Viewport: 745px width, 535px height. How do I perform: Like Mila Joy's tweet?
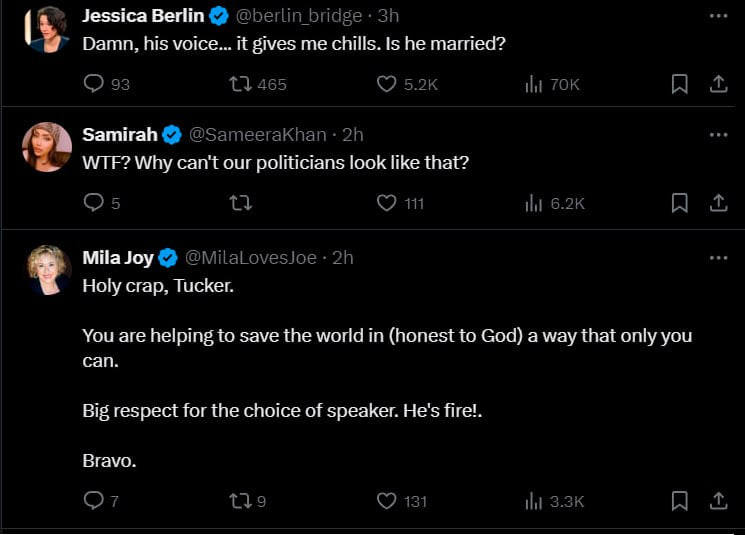click(x=387, y=500)
